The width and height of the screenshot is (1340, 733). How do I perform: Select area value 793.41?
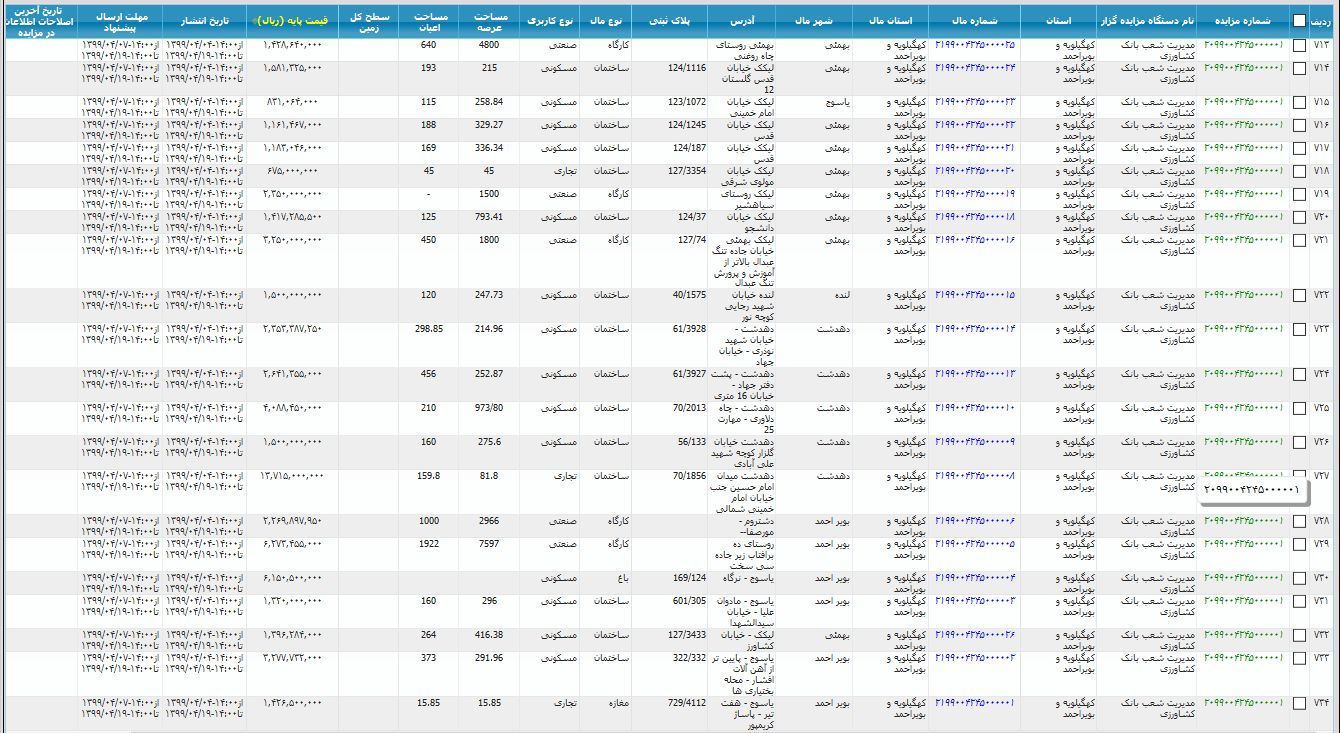click(x=489, y=216)
